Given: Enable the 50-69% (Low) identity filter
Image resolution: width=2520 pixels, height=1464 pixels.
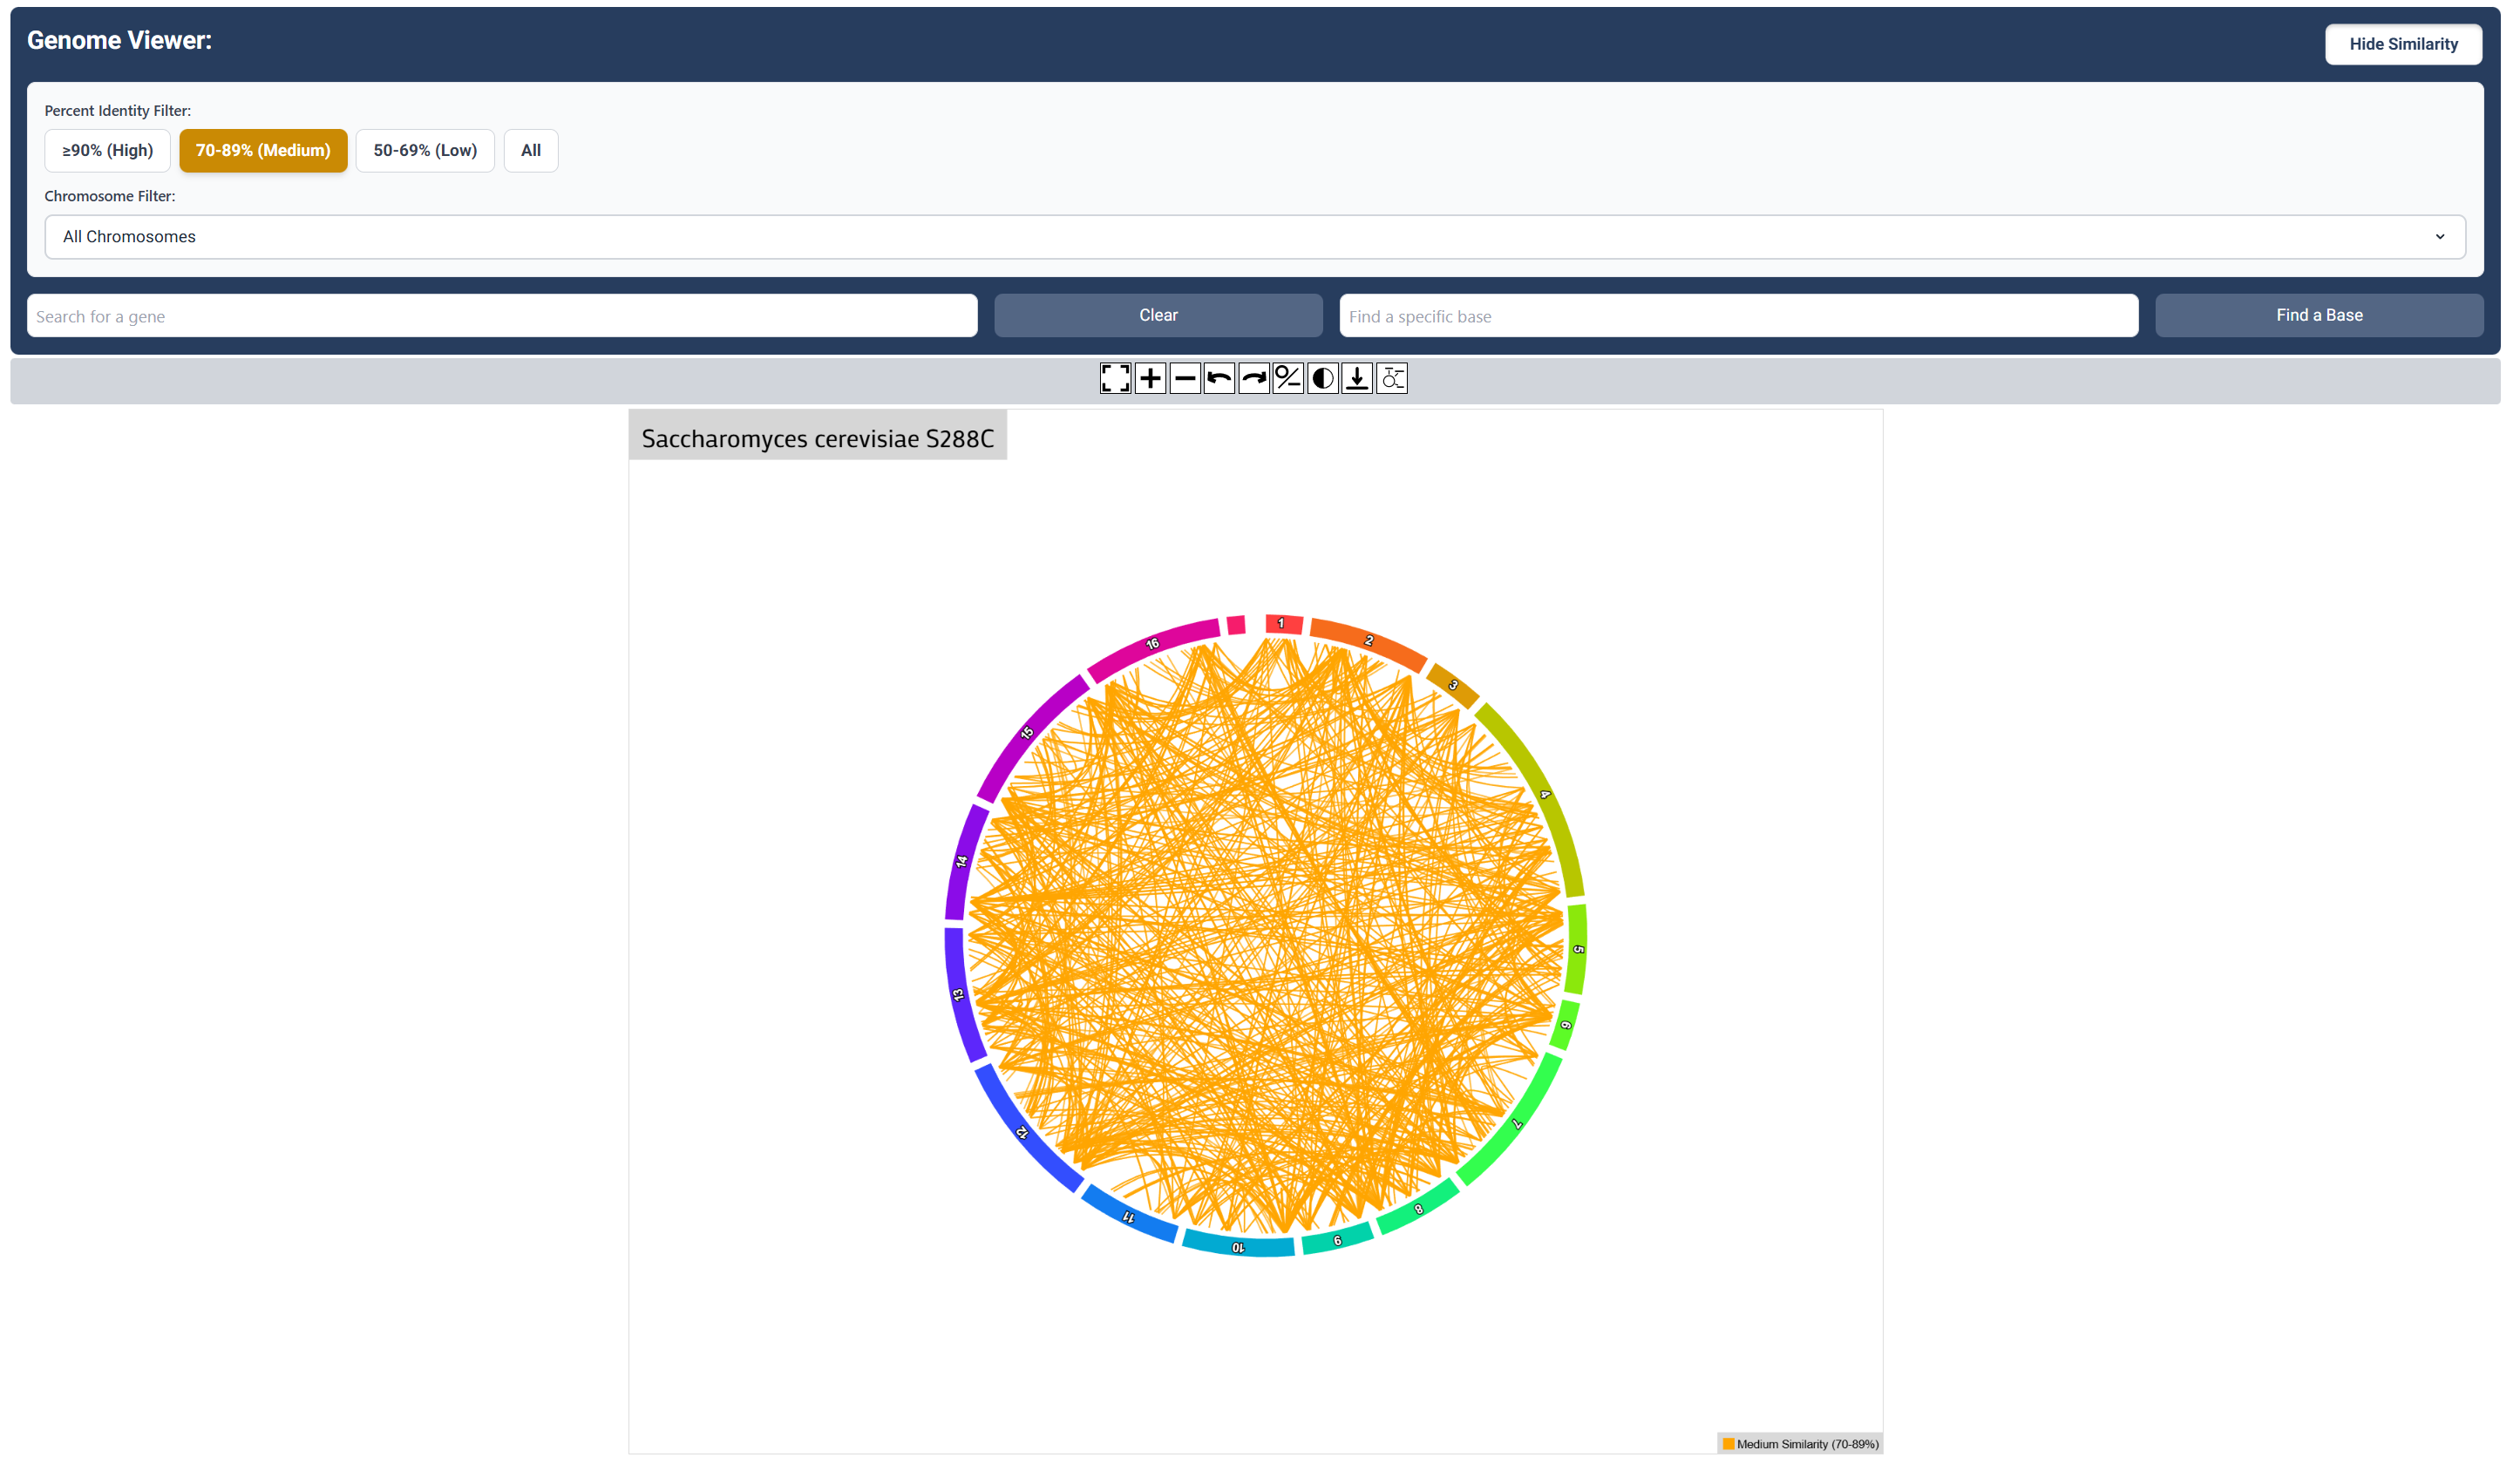Looking at the screenshot, I should click(x=424, y=150).
